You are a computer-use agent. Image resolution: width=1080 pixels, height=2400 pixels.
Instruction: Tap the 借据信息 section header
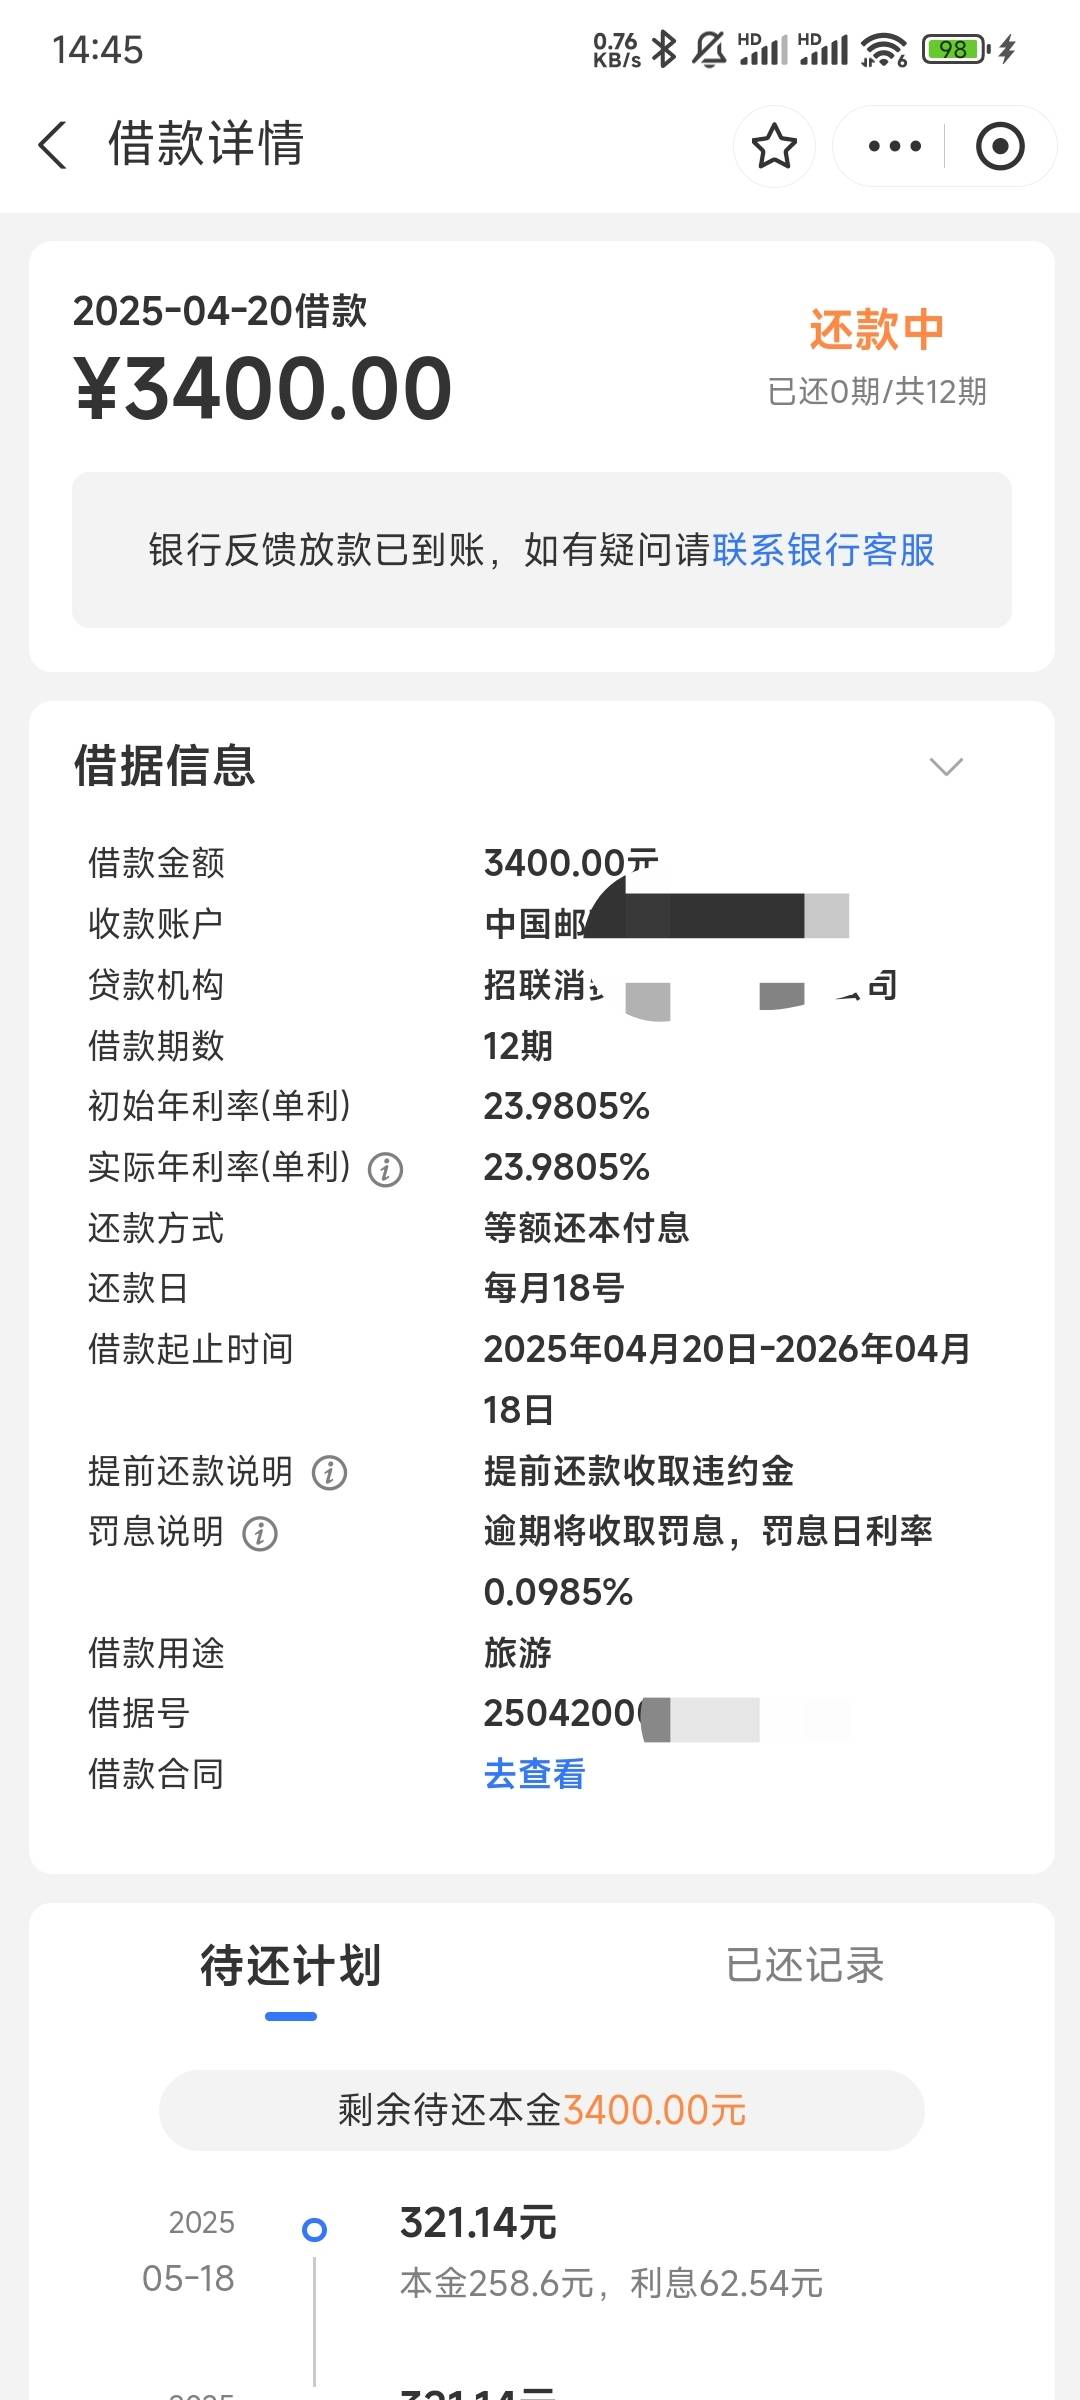click(165, 766)
